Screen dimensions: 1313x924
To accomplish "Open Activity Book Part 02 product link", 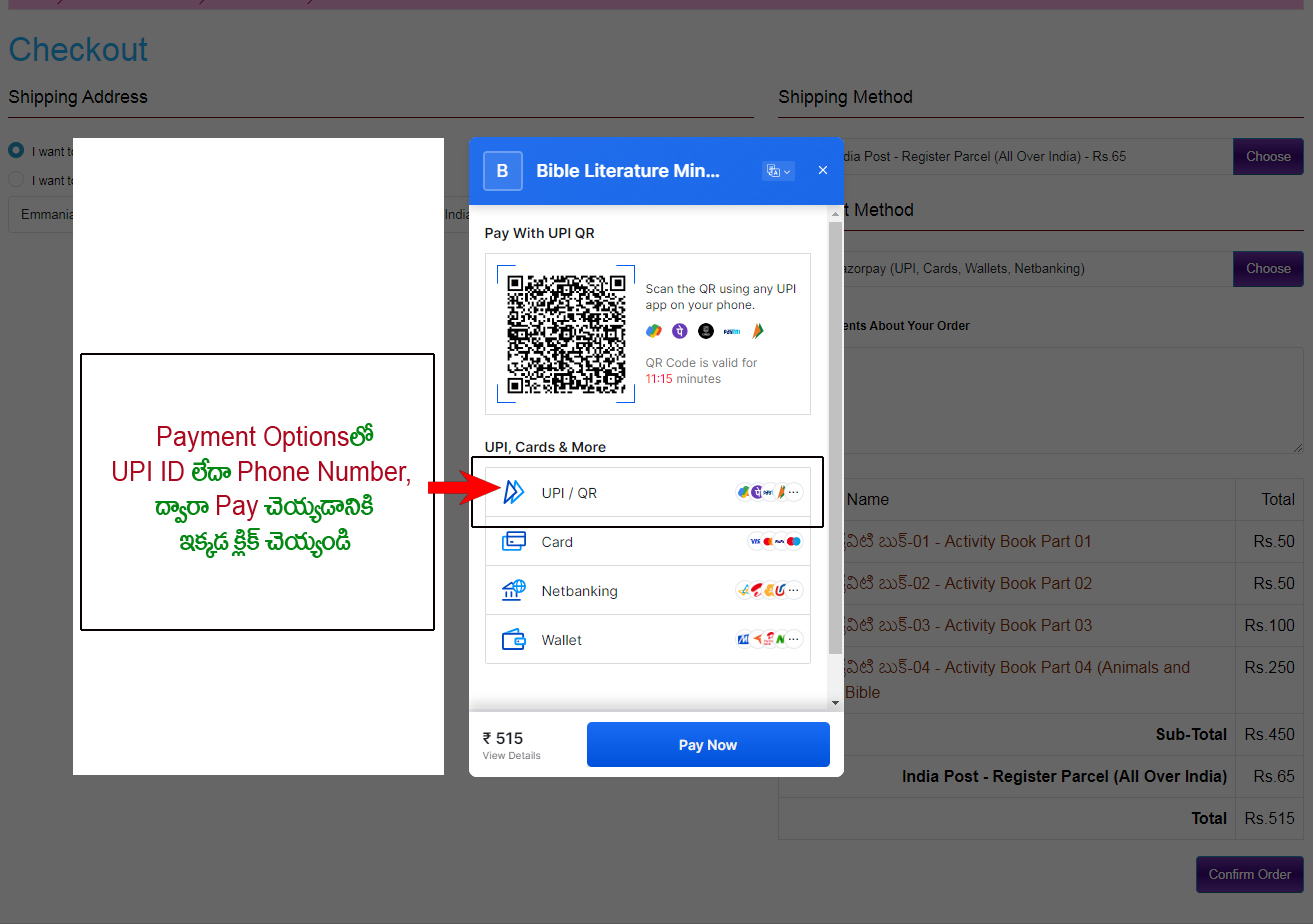I will point(968,583).
